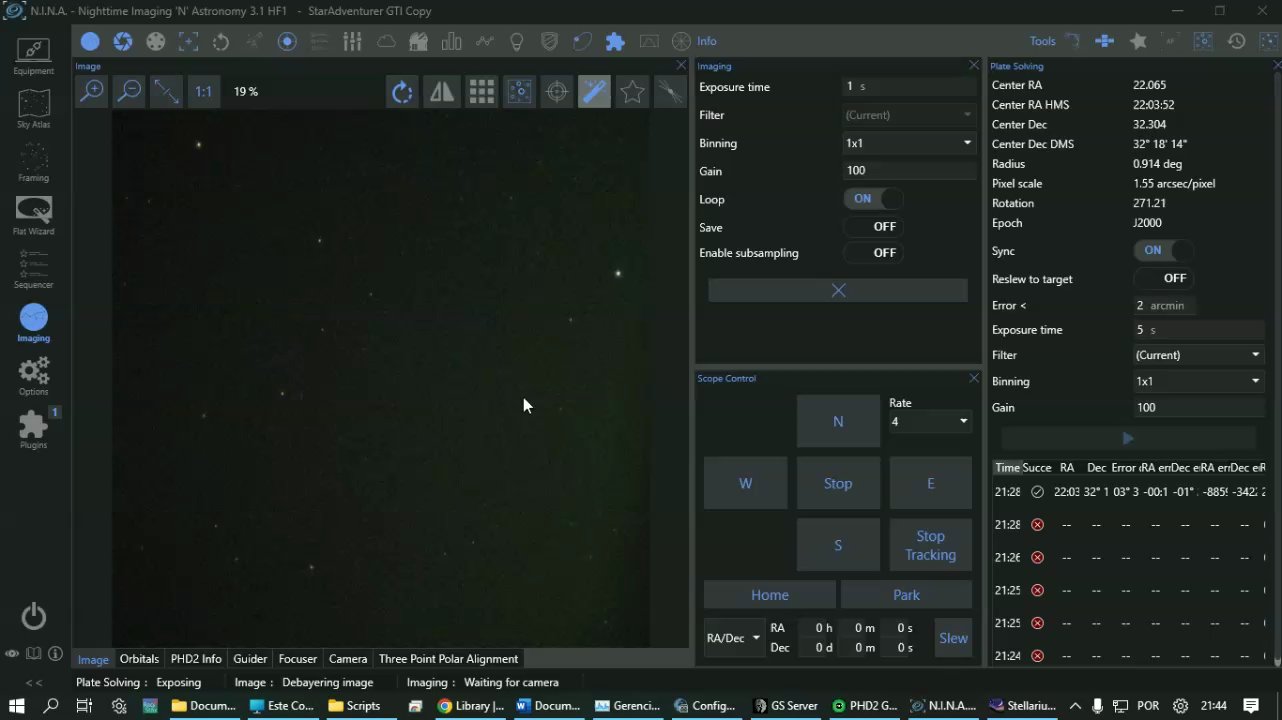Park the mount
The height and width of the screenshot is (720, 1282).
(906, 595)
